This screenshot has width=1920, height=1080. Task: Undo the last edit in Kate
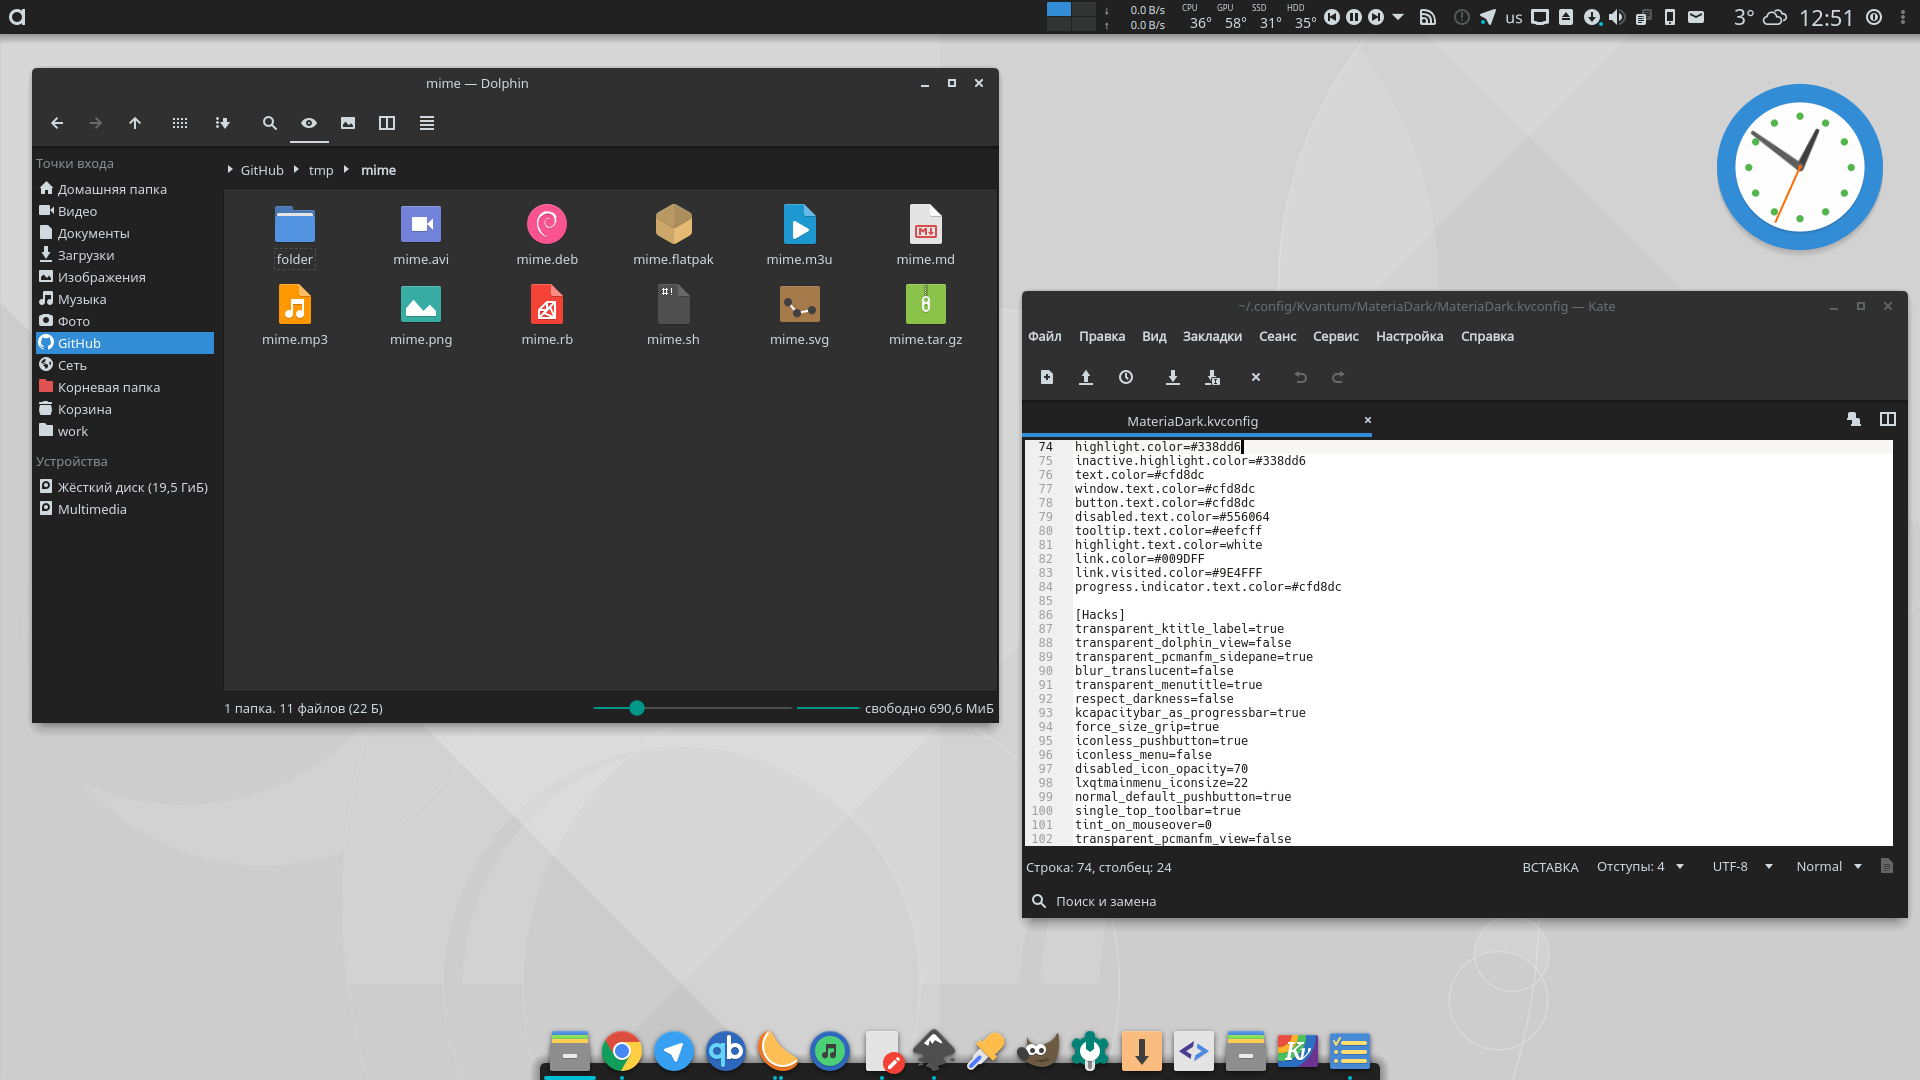[1301, 377]
